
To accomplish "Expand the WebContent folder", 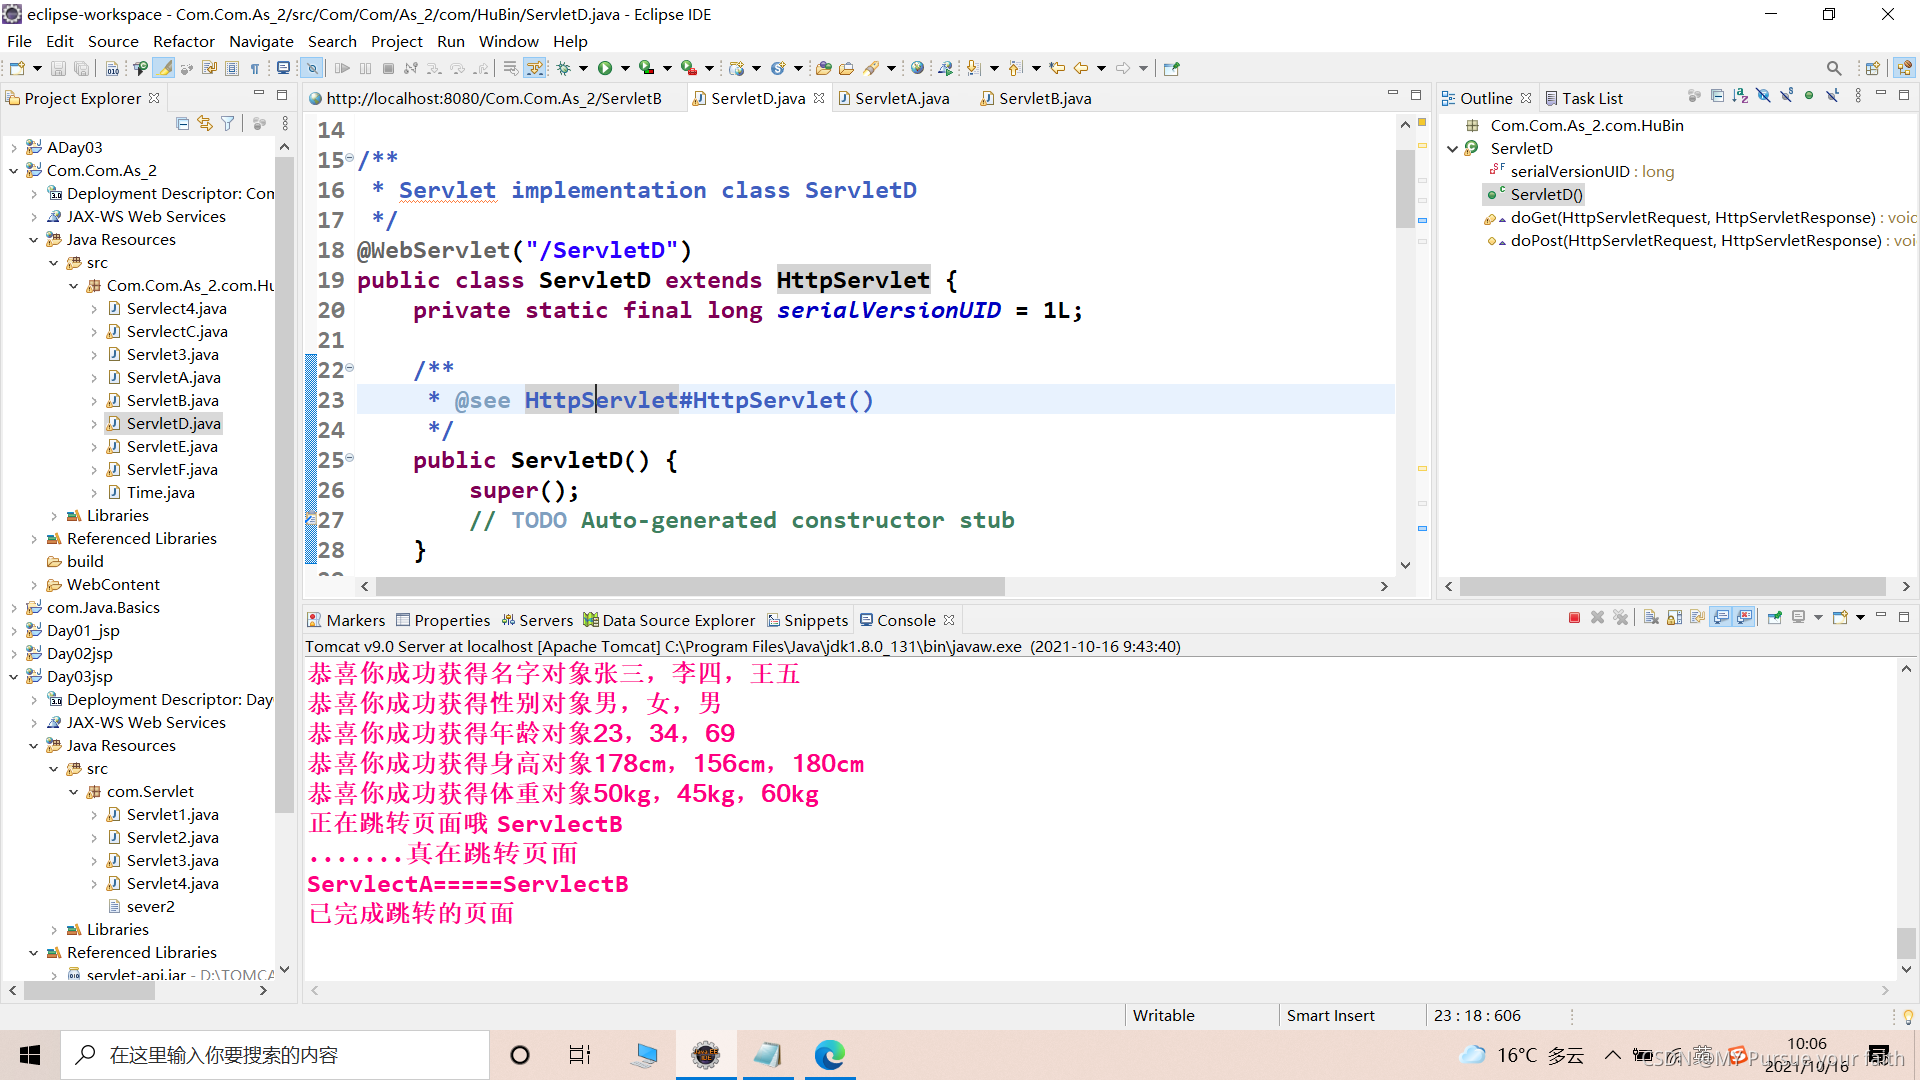I will click(x=34, y=585).
